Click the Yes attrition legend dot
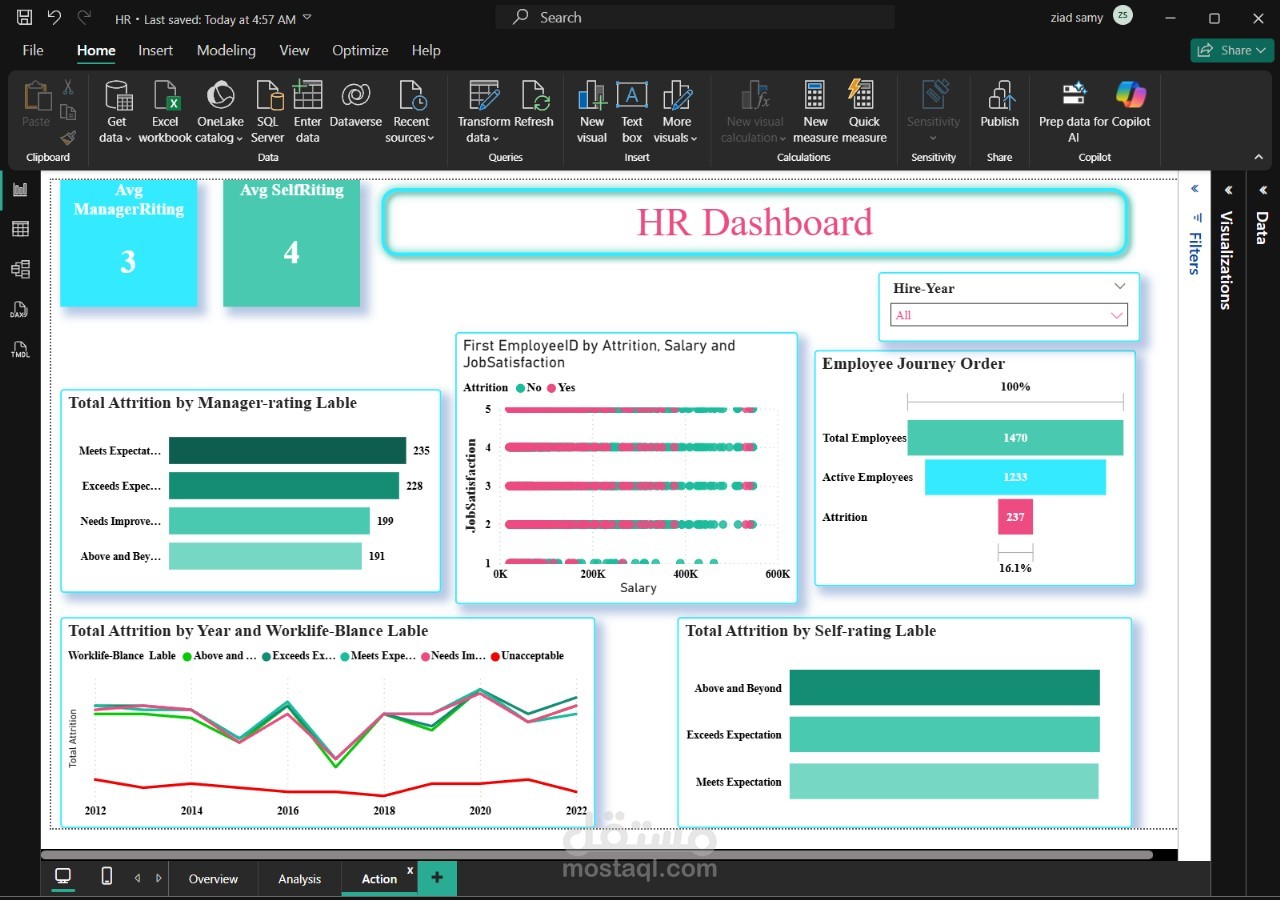Screen dimensions: 1280x900 551,388
